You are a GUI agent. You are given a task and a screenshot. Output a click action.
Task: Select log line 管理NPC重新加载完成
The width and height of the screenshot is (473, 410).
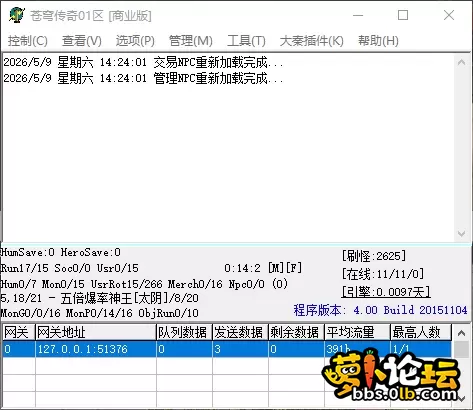143,78
